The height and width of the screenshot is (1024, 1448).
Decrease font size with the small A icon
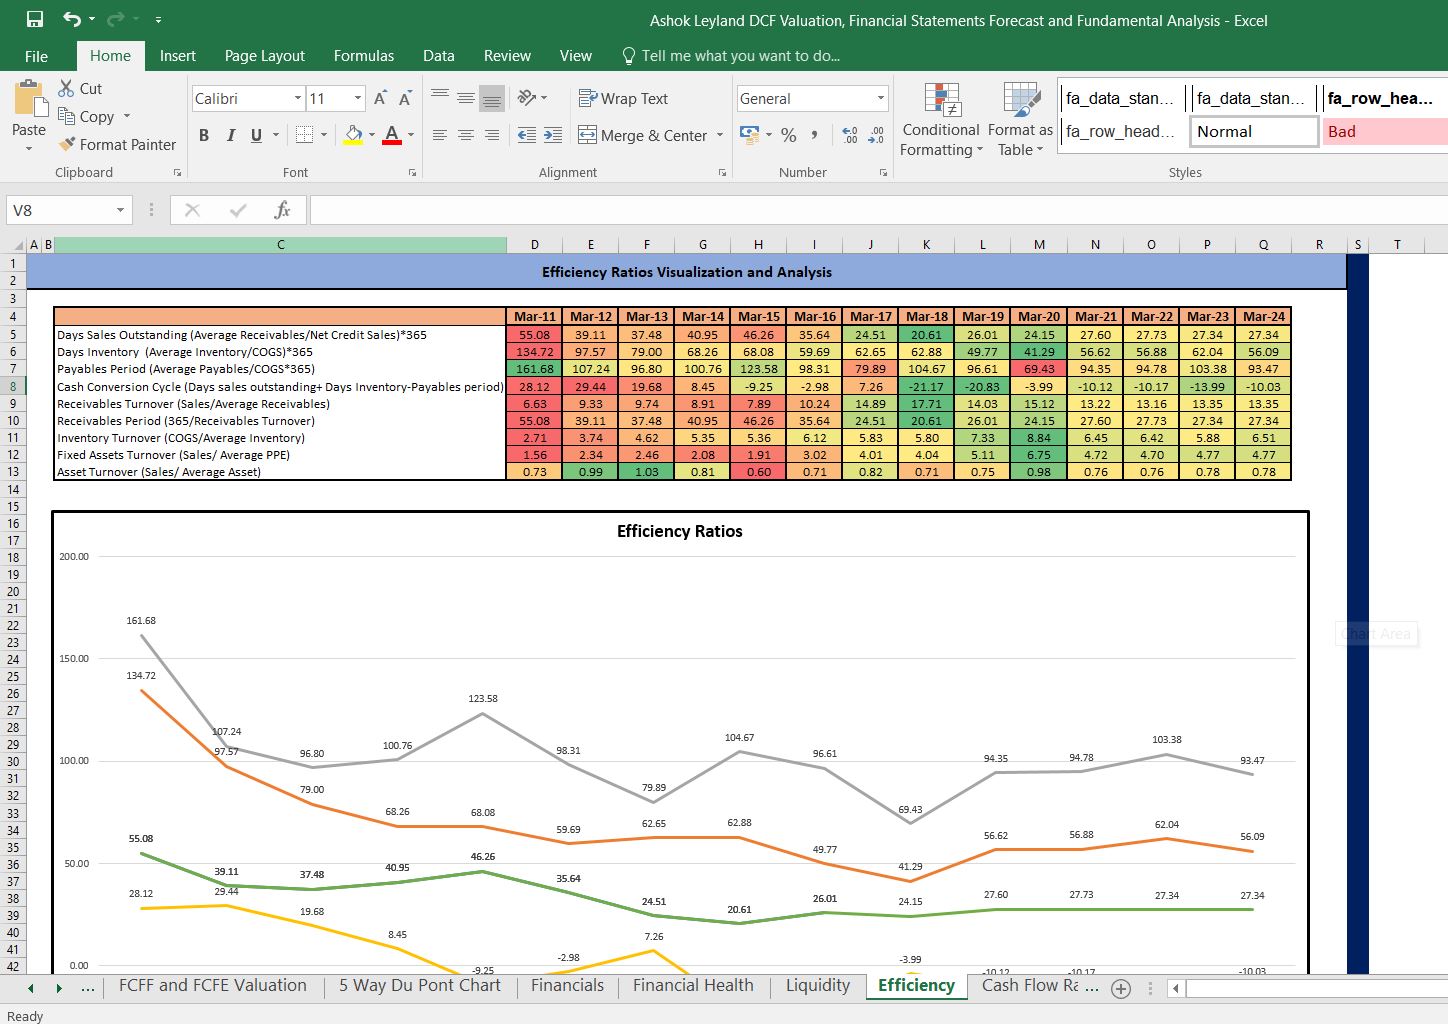[x=405, y=98]
